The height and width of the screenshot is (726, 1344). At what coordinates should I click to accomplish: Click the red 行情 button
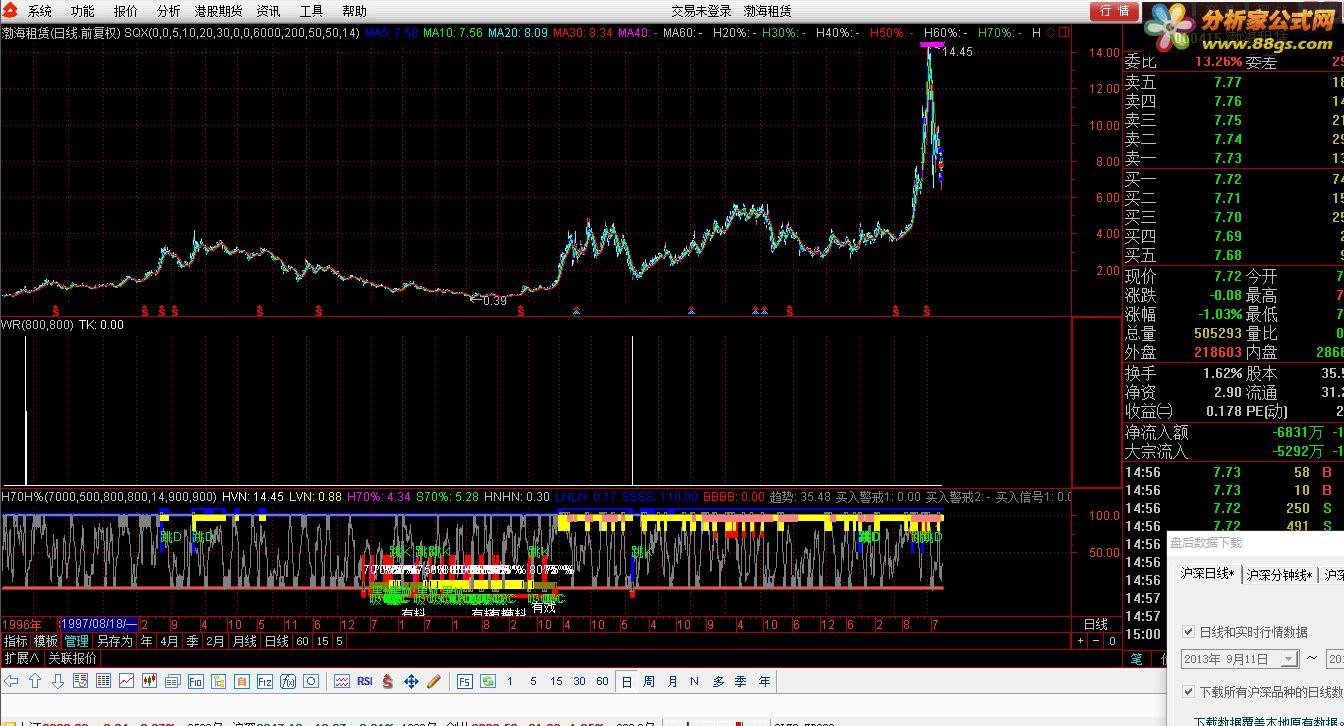pyautogui.click(x=1114, y=11)
